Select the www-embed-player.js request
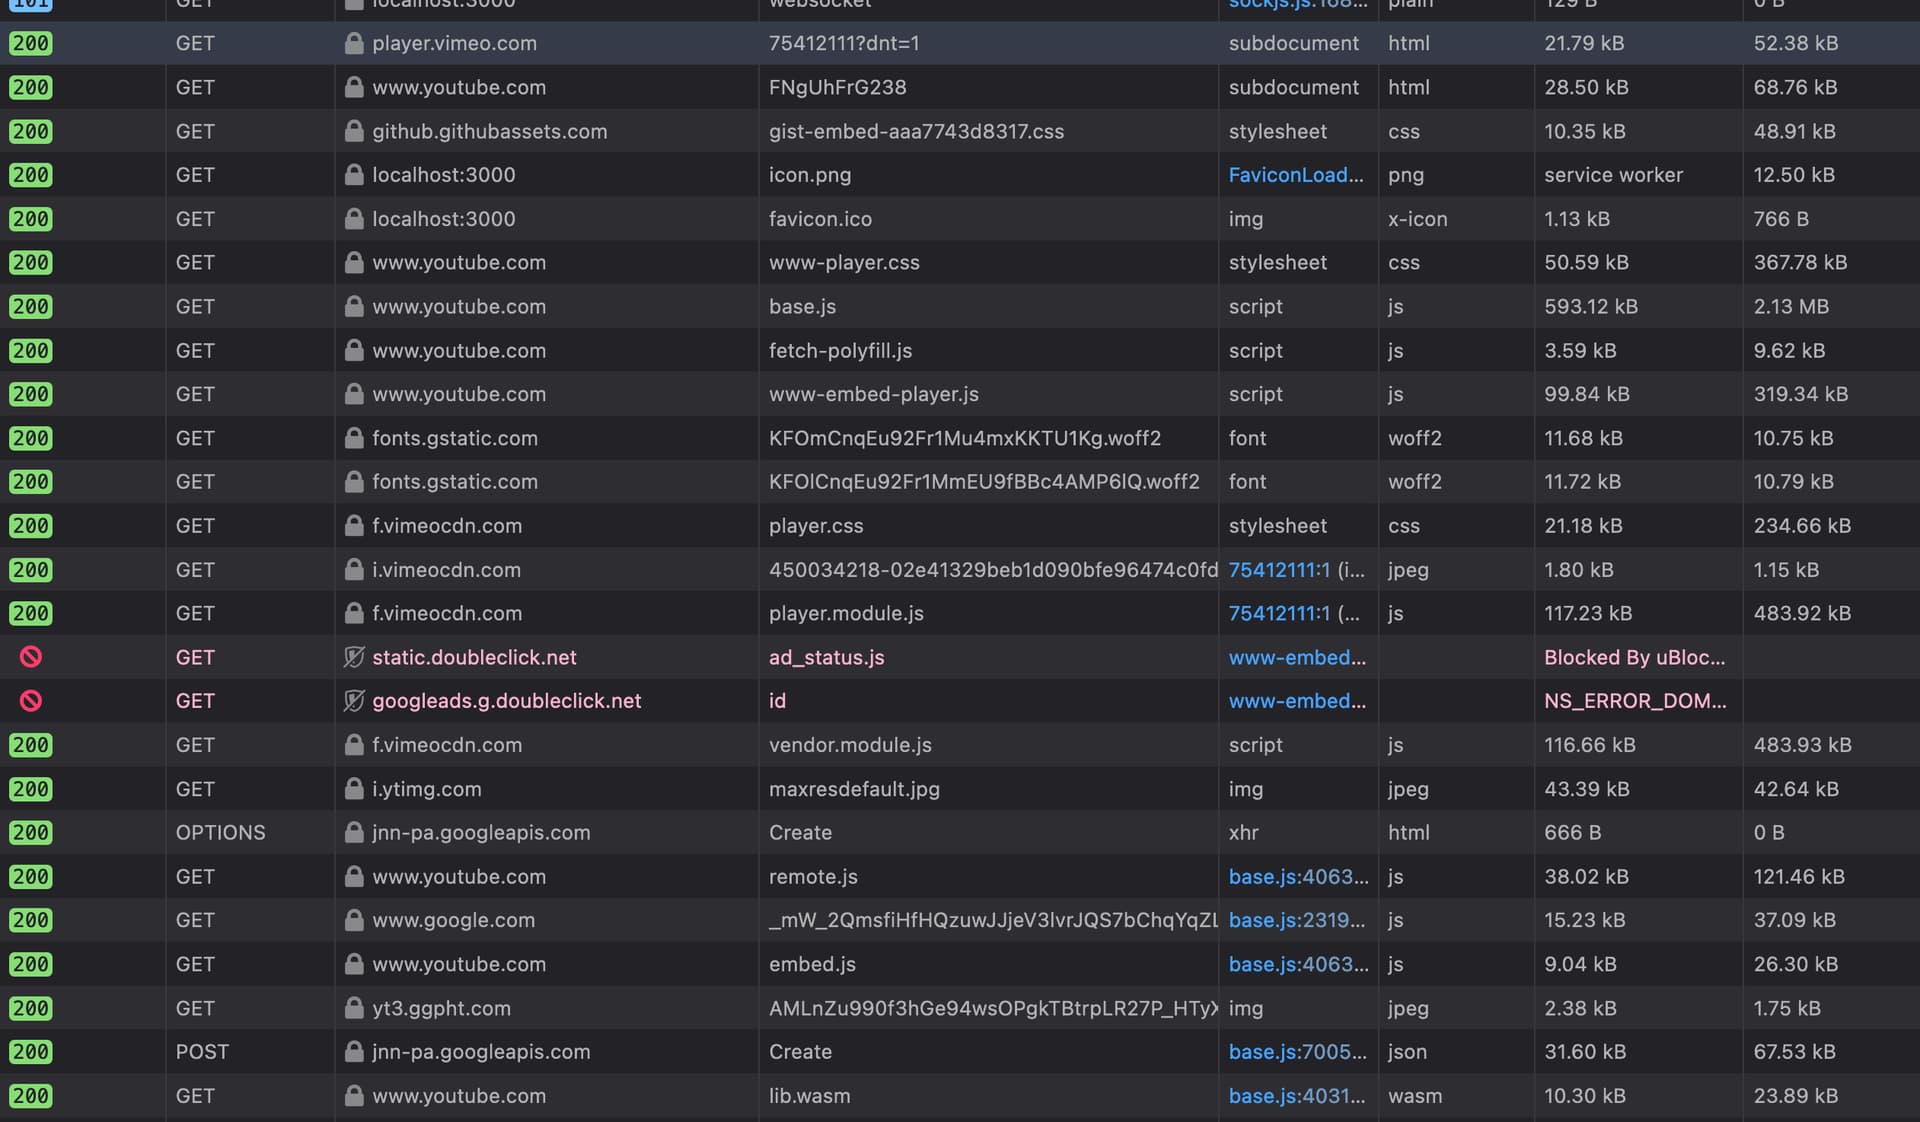Viewport: 1920px width, 1122px height. pos(960,394)
